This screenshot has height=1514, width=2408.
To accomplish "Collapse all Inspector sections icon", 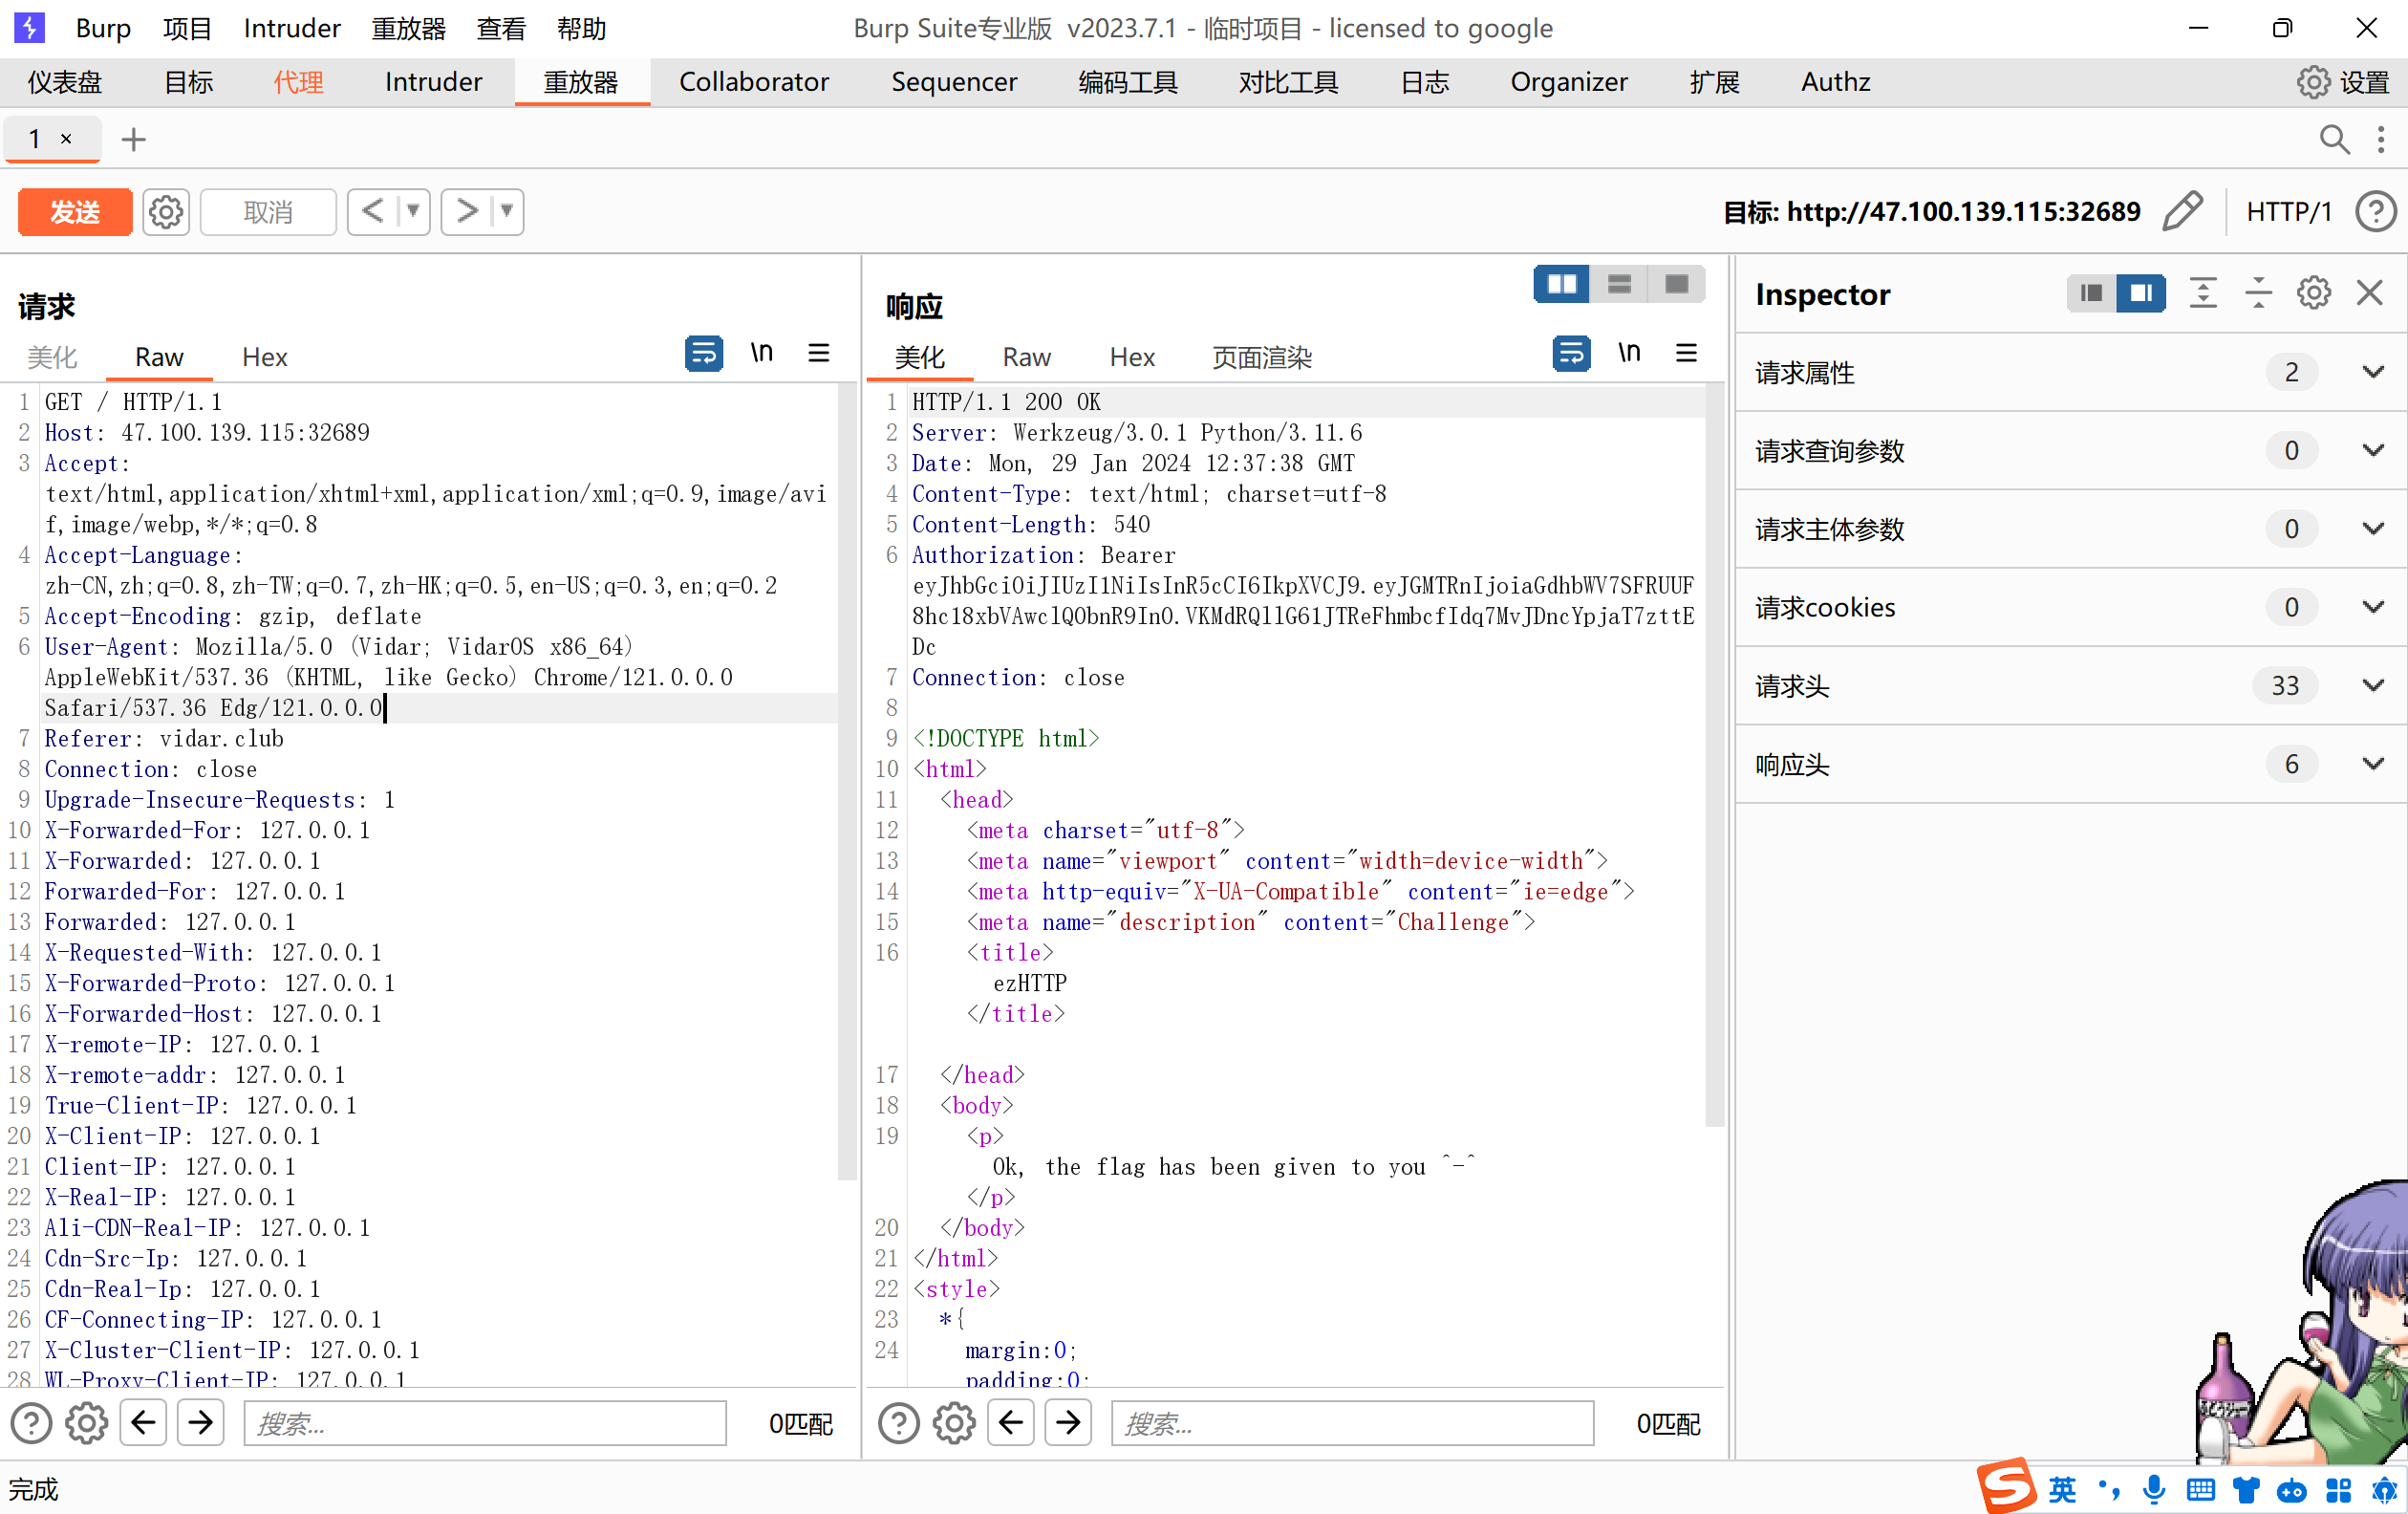I will 2258,293.
